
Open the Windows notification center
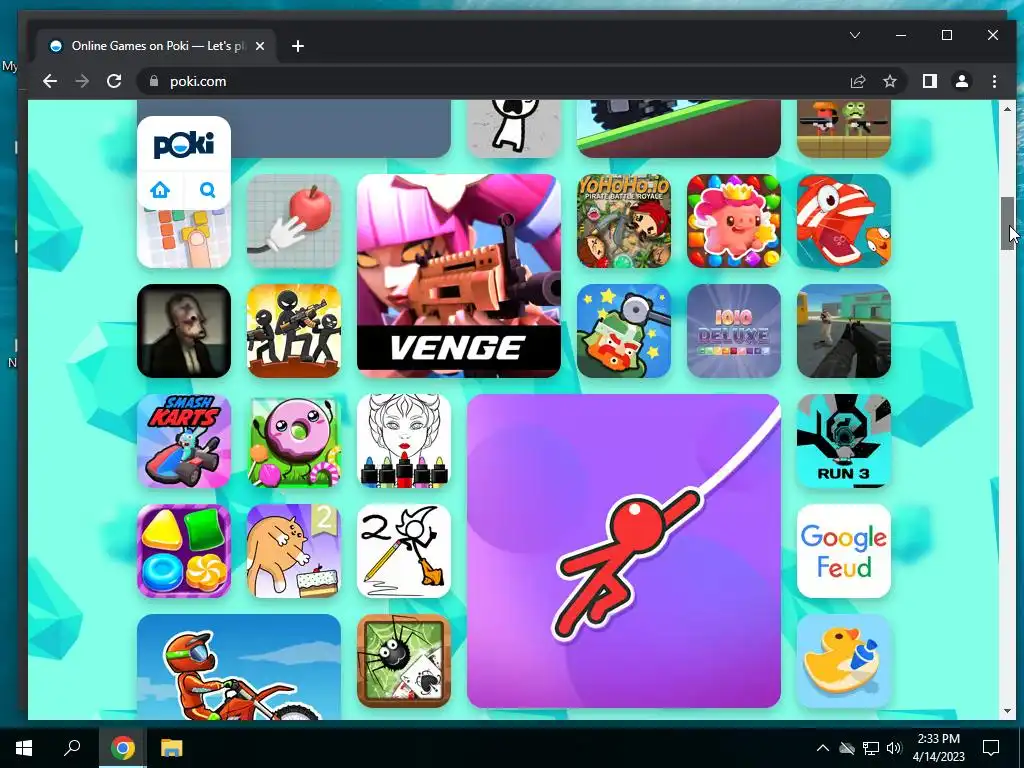(x=991, y=748)
